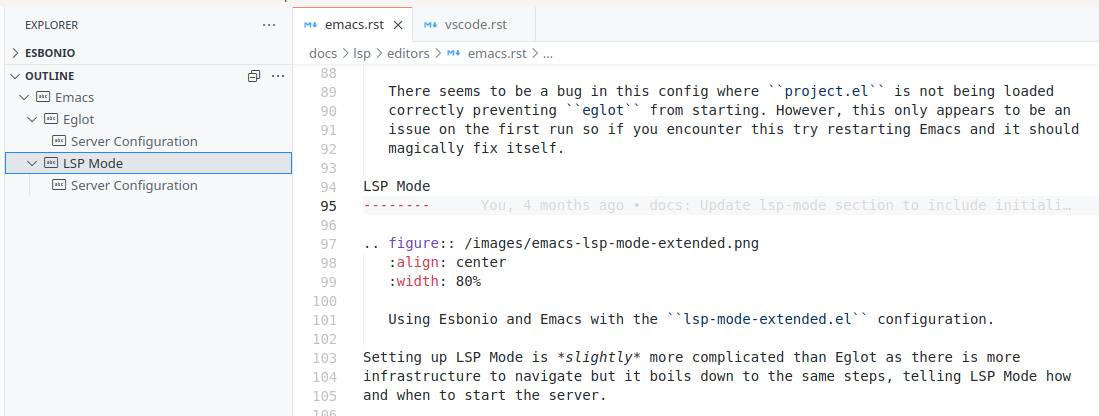Screen dimensions: 1099x416
Task: Click the docs breadcrumb segment
Action: pos(322,53)
